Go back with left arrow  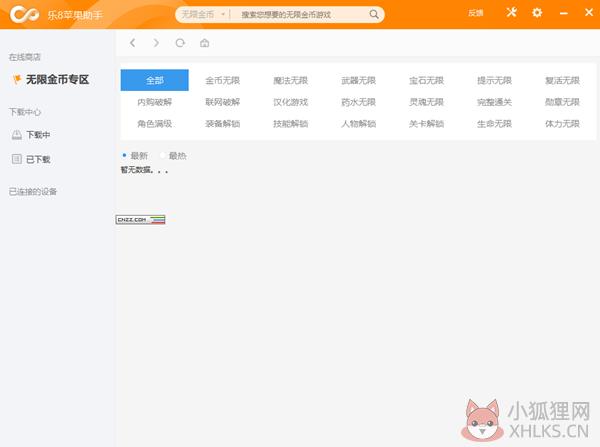pos(133,43)
